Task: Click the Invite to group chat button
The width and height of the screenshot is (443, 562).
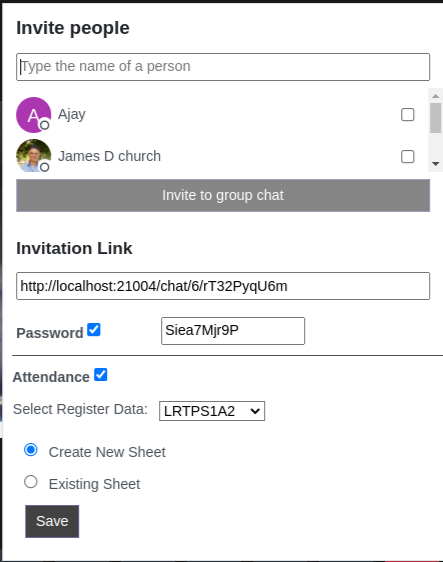Action: tap(223, 195)
